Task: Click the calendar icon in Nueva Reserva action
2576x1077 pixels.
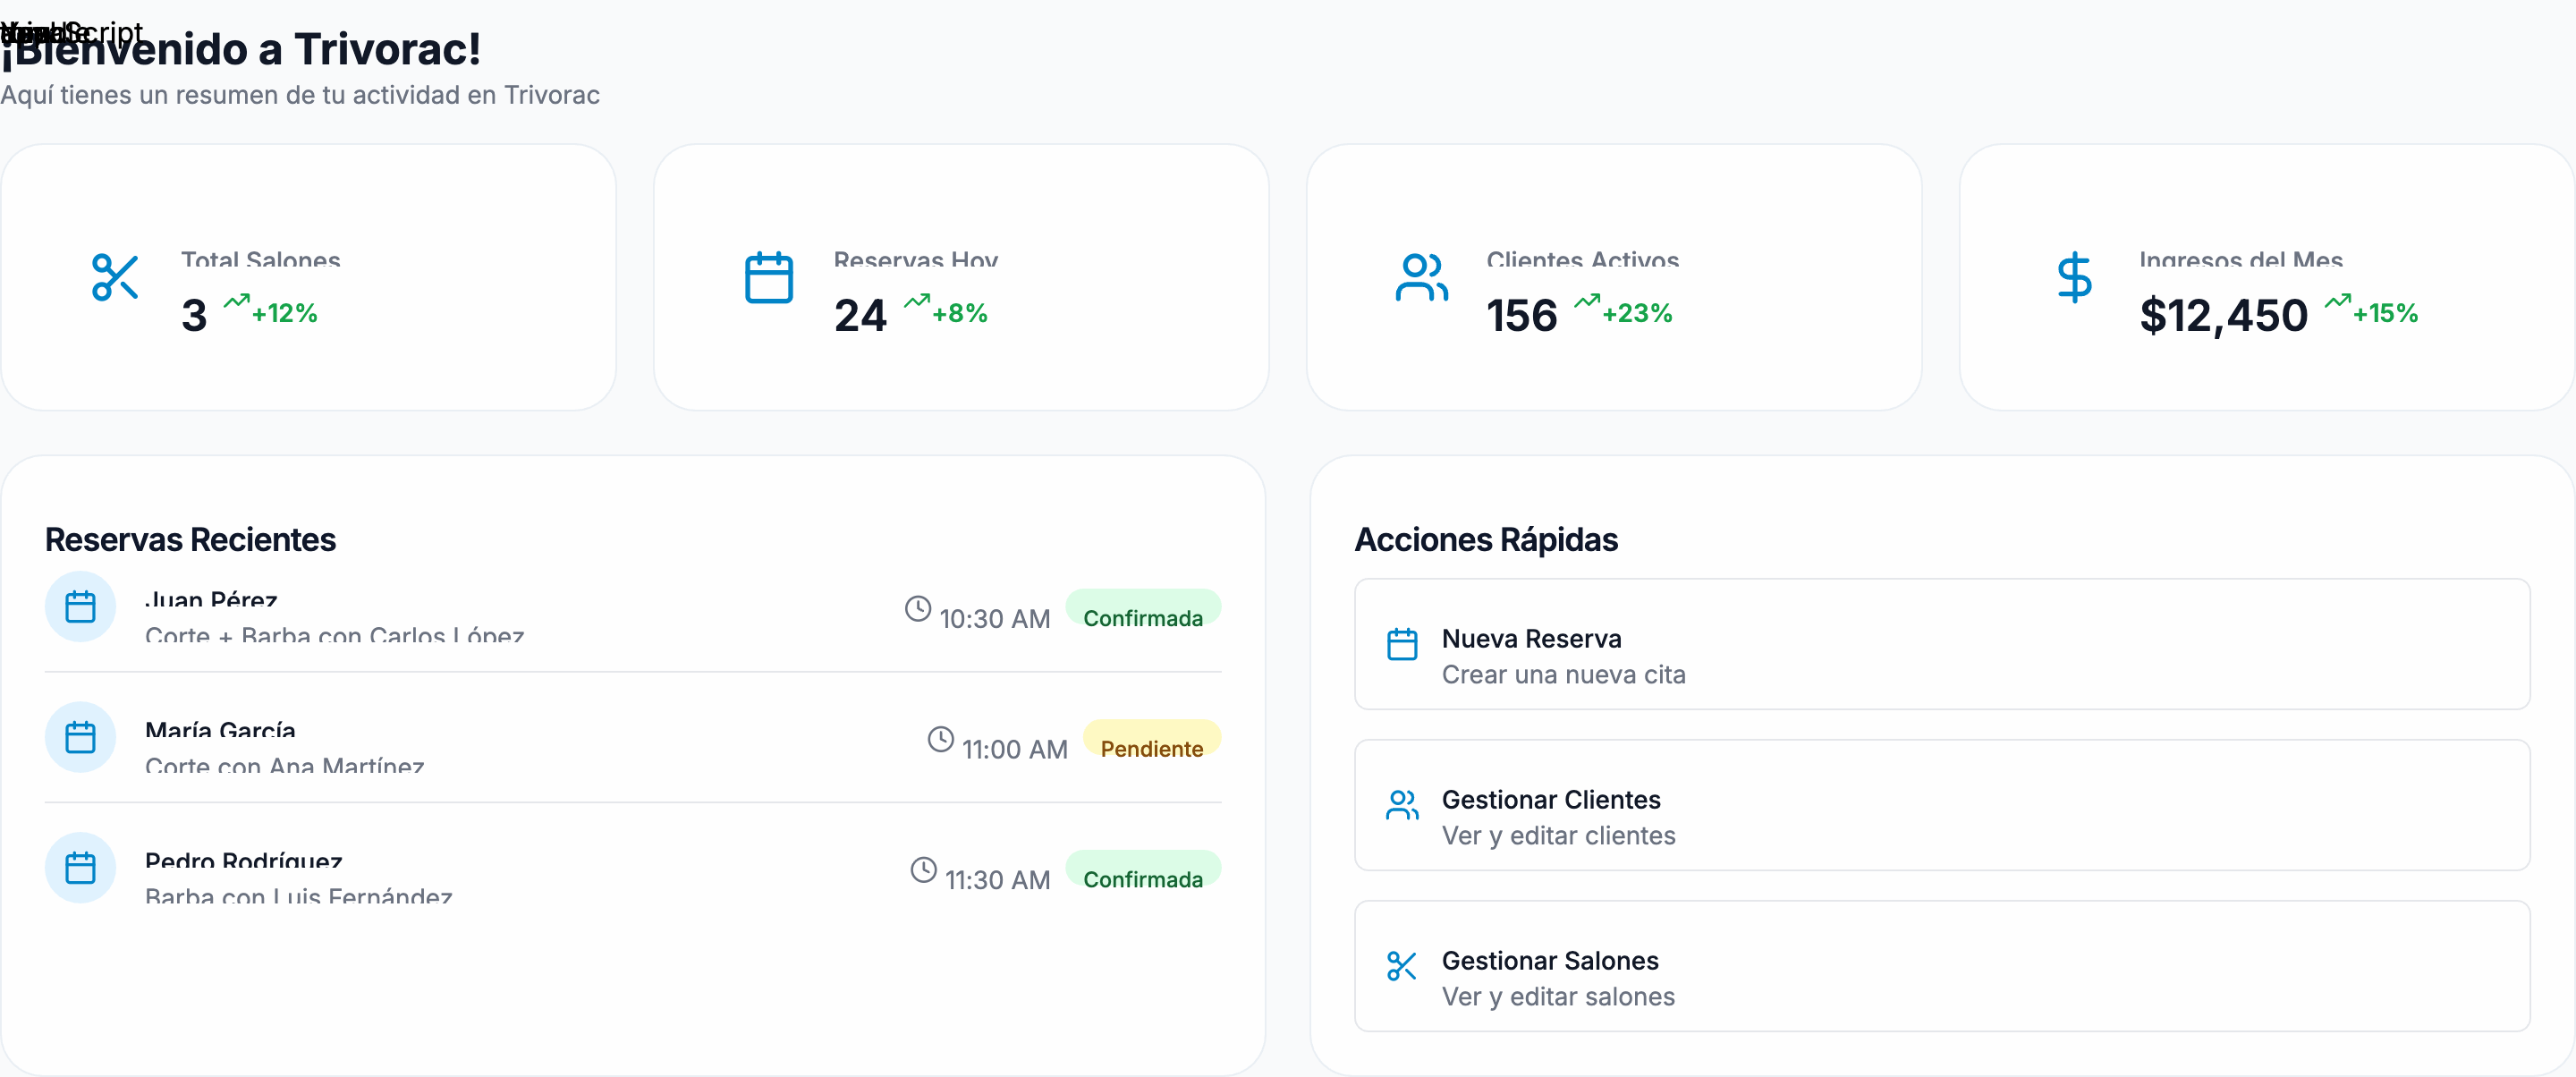Action: point(1402,644)
